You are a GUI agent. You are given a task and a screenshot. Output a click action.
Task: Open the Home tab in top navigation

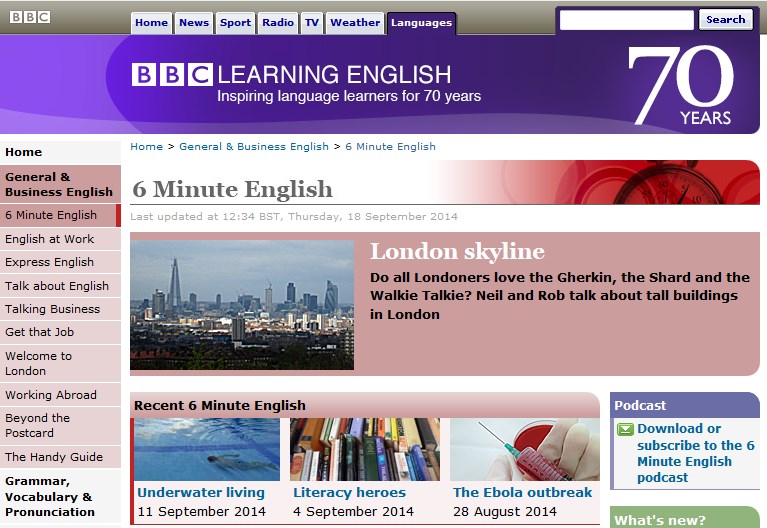tap(151, 23)
